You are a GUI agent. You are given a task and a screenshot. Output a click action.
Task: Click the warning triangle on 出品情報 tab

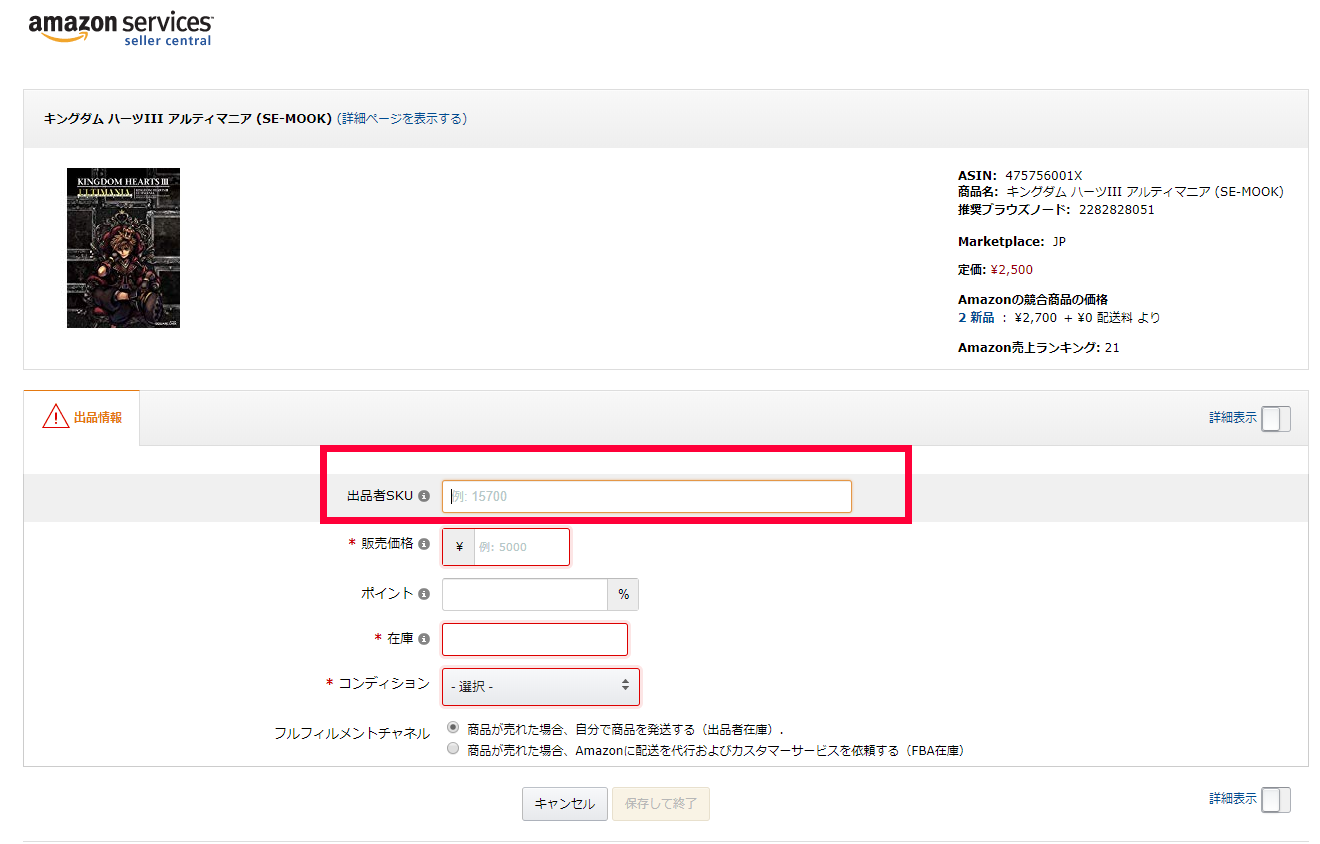[56, 417]
